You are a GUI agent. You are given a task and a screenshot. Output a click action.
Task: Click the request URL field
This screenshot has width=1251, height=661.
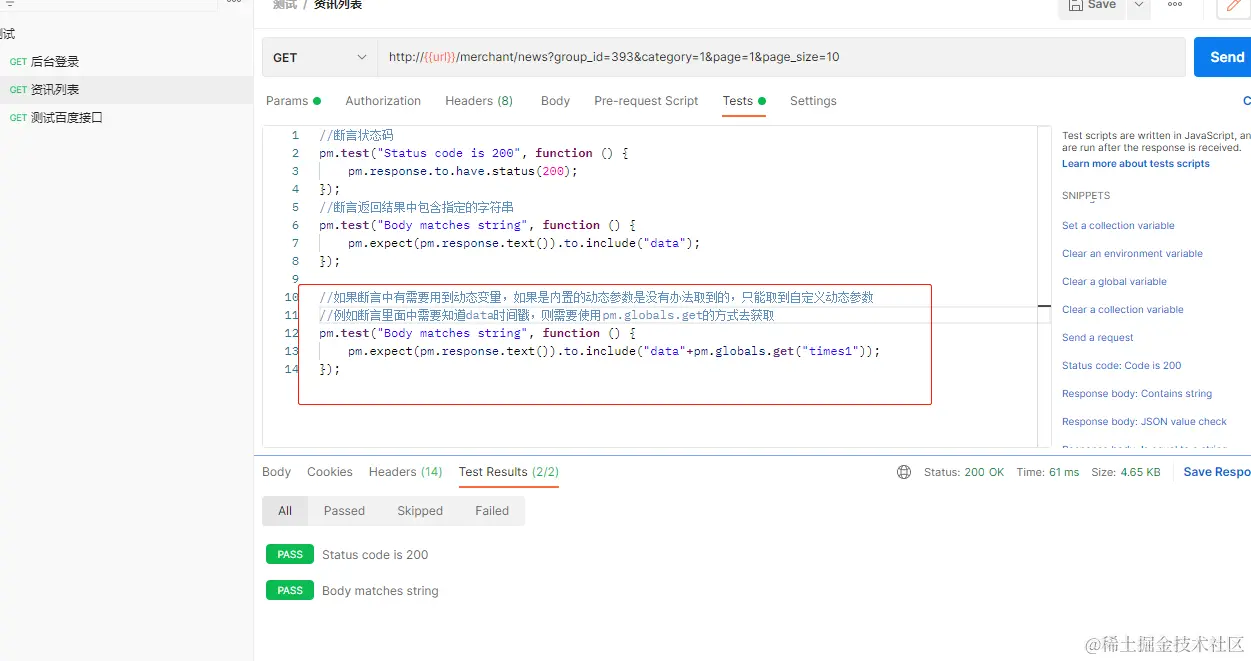(781, 57)
